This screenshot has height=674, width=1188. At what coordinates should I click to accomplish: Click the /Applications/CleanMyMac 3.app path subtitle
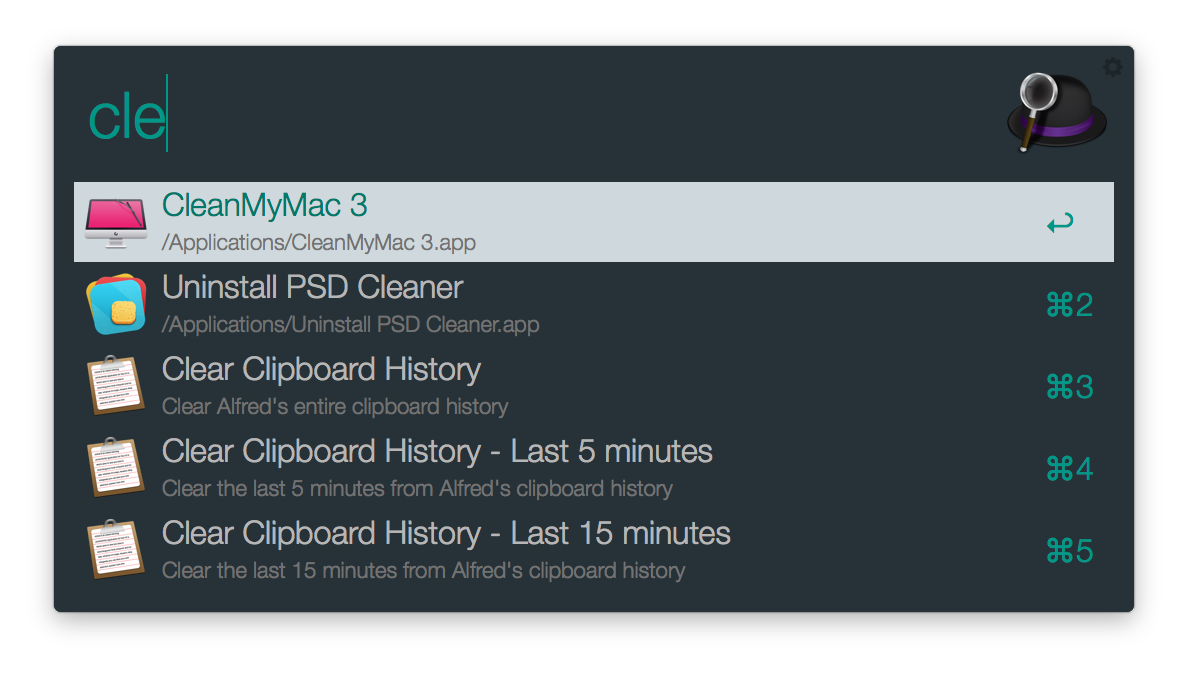tap(318, 243)
